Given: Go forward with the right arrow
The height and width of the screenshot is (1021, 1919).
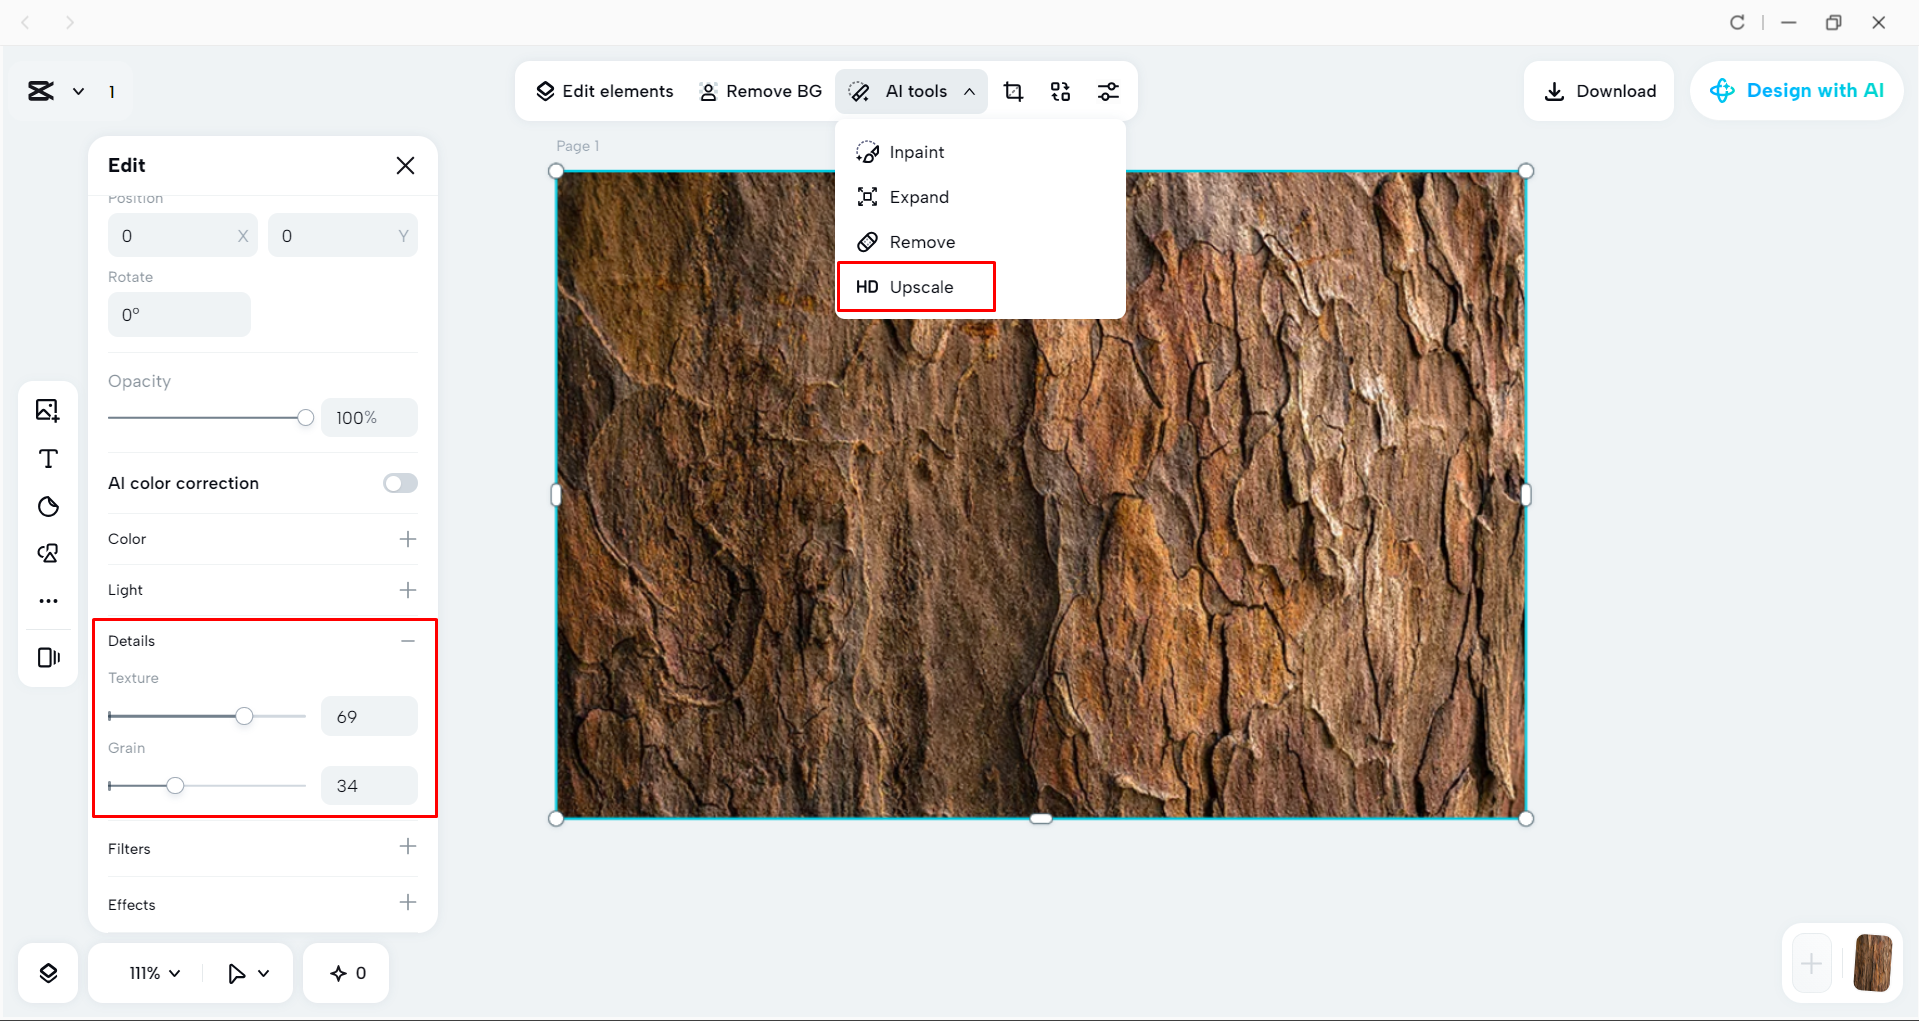Looking at the screenshot, I should click(x=69, y=22).
